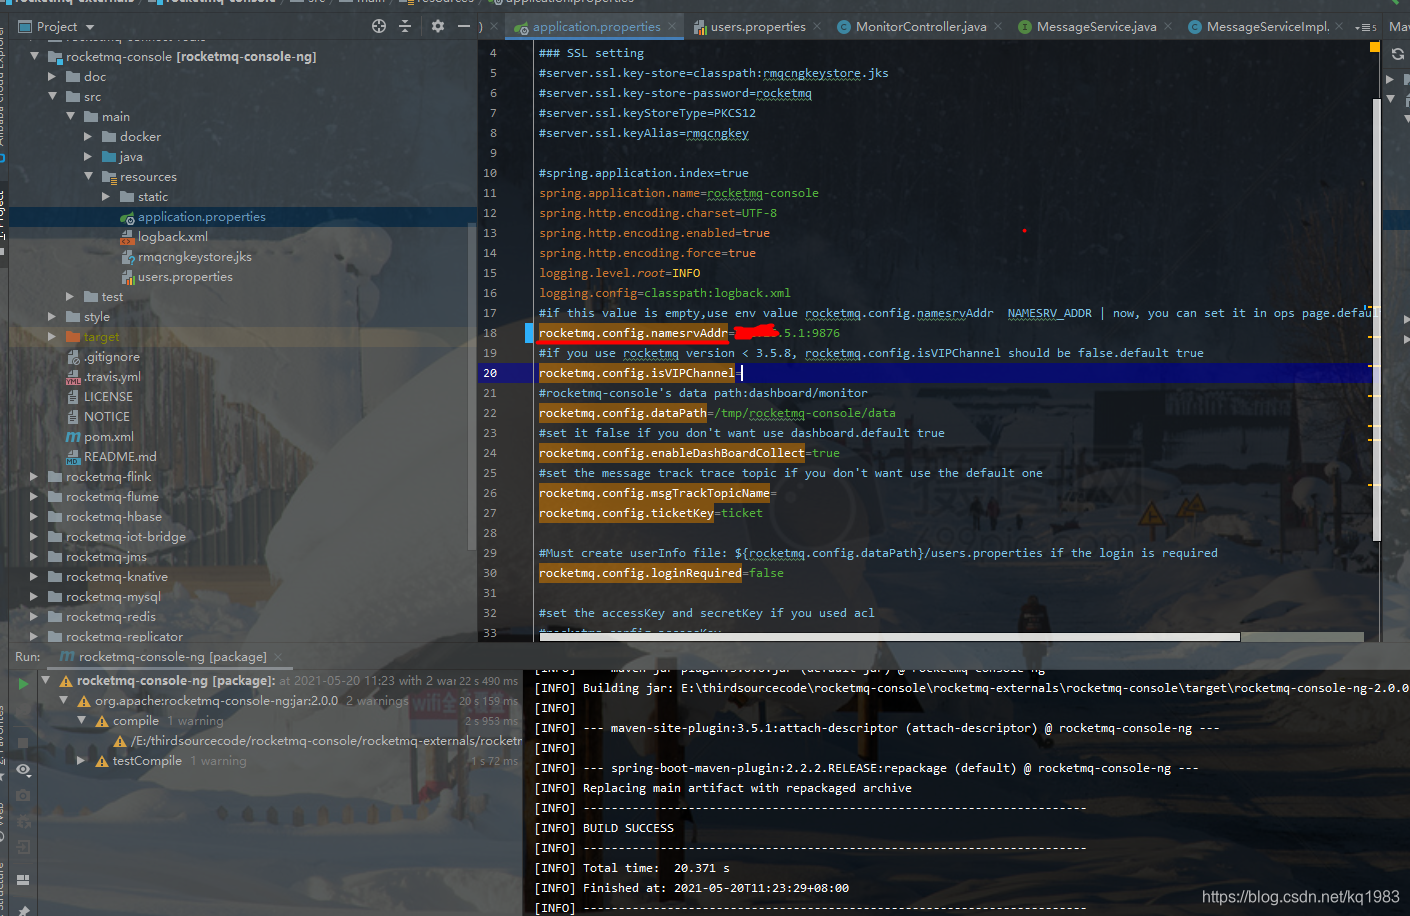1410x916 pixels.
Task: Close the MessageServiceImpl tab
Action: (x=1339, y=27)
